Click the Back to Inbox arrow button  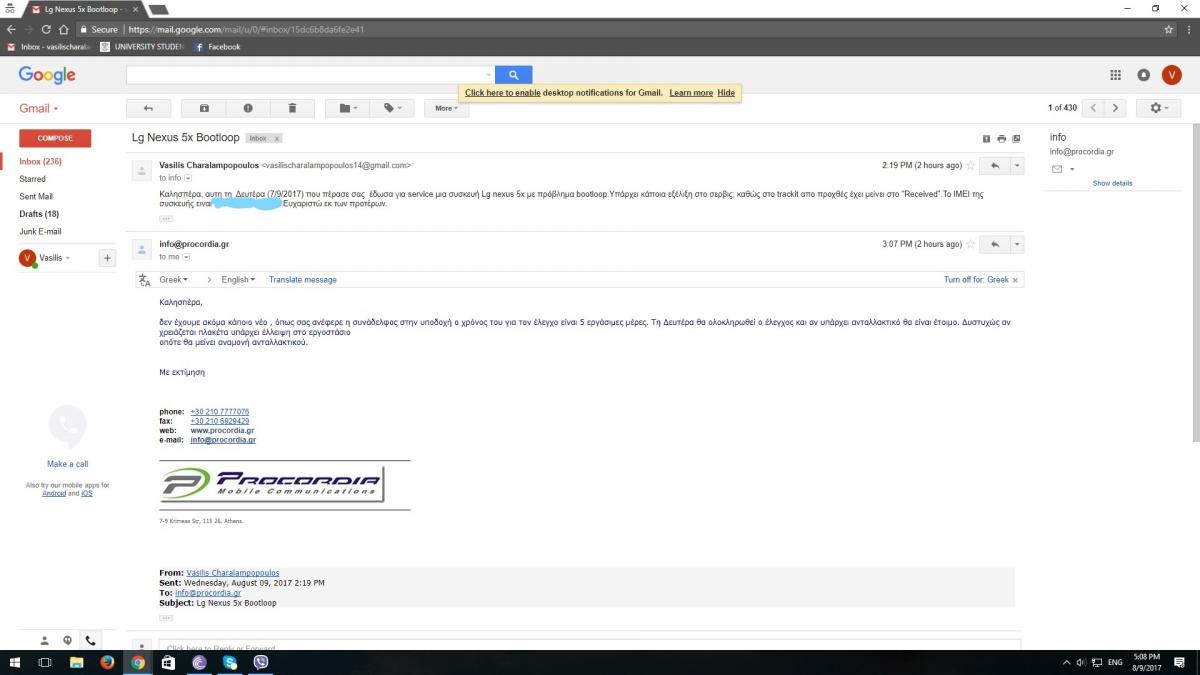[148, 108]
